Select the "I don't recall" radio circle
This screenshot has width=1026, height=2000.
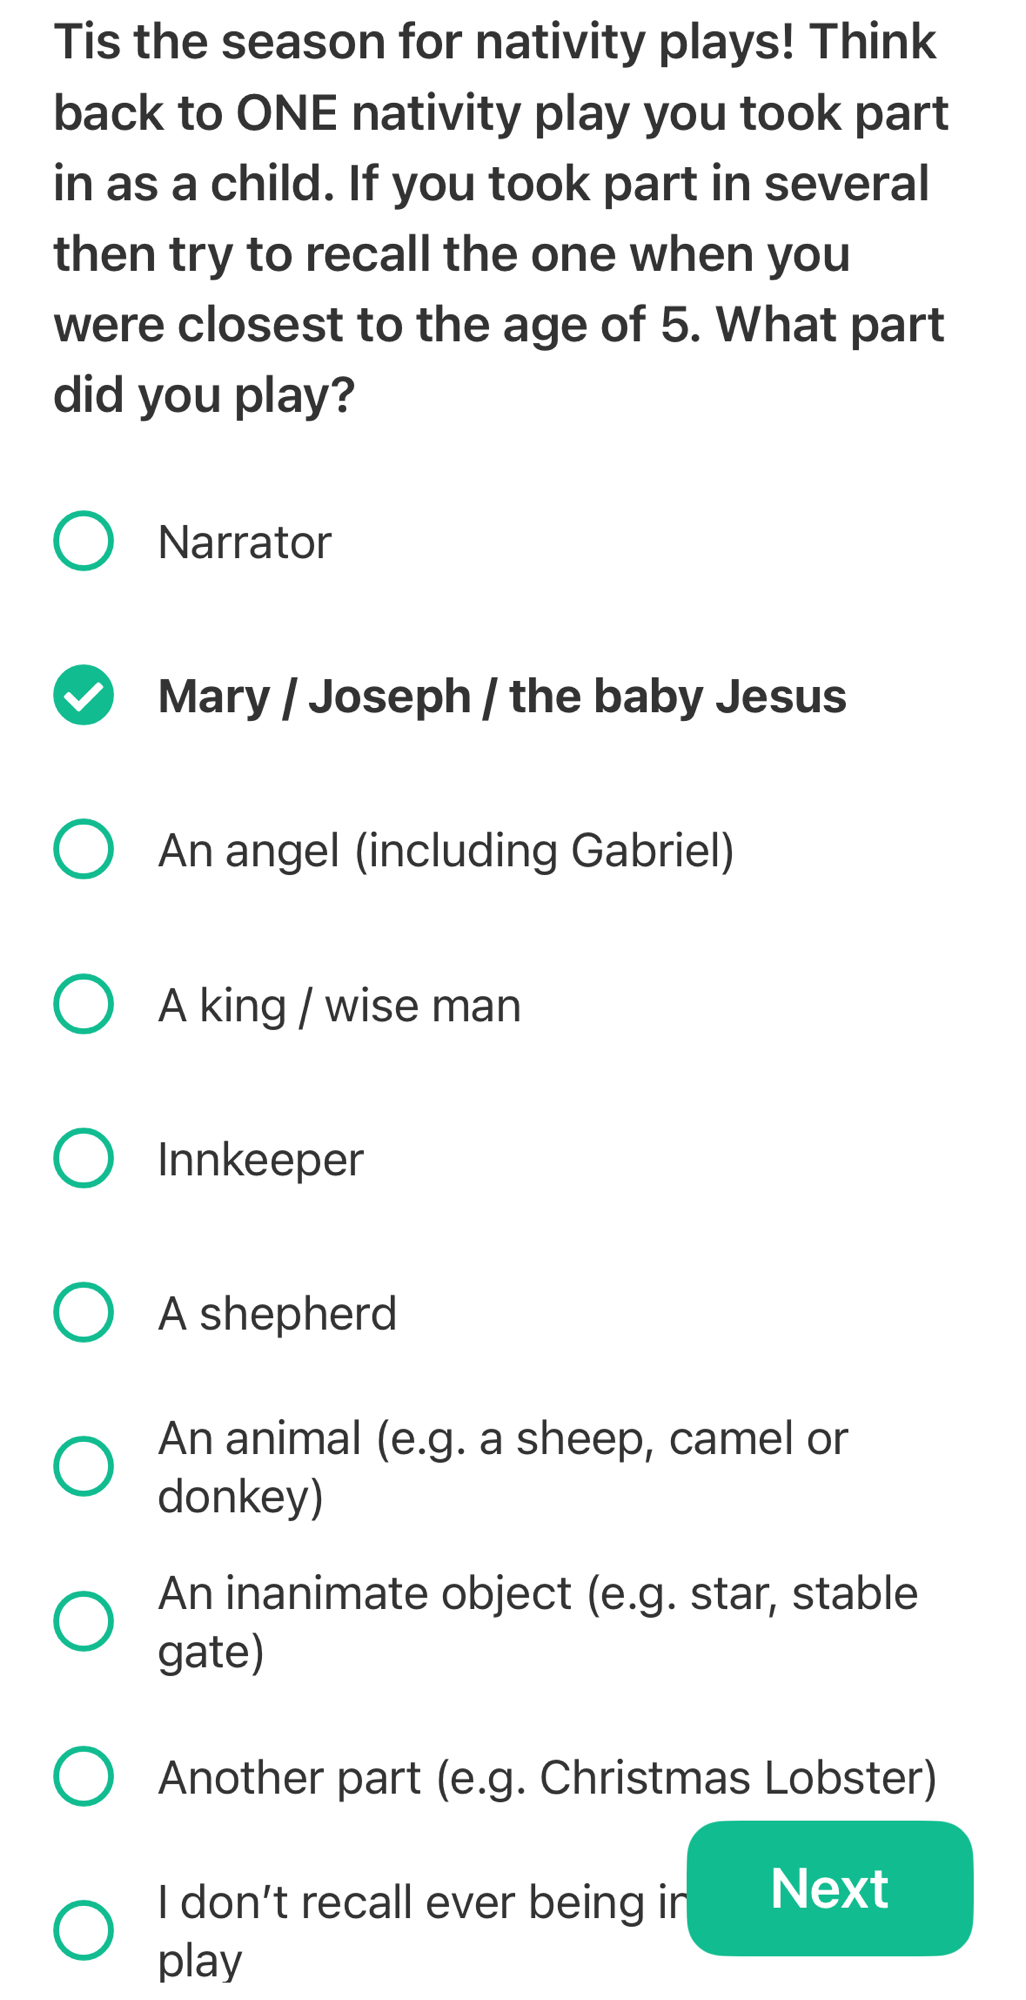pyautogui.click(x=83, y=1930)
